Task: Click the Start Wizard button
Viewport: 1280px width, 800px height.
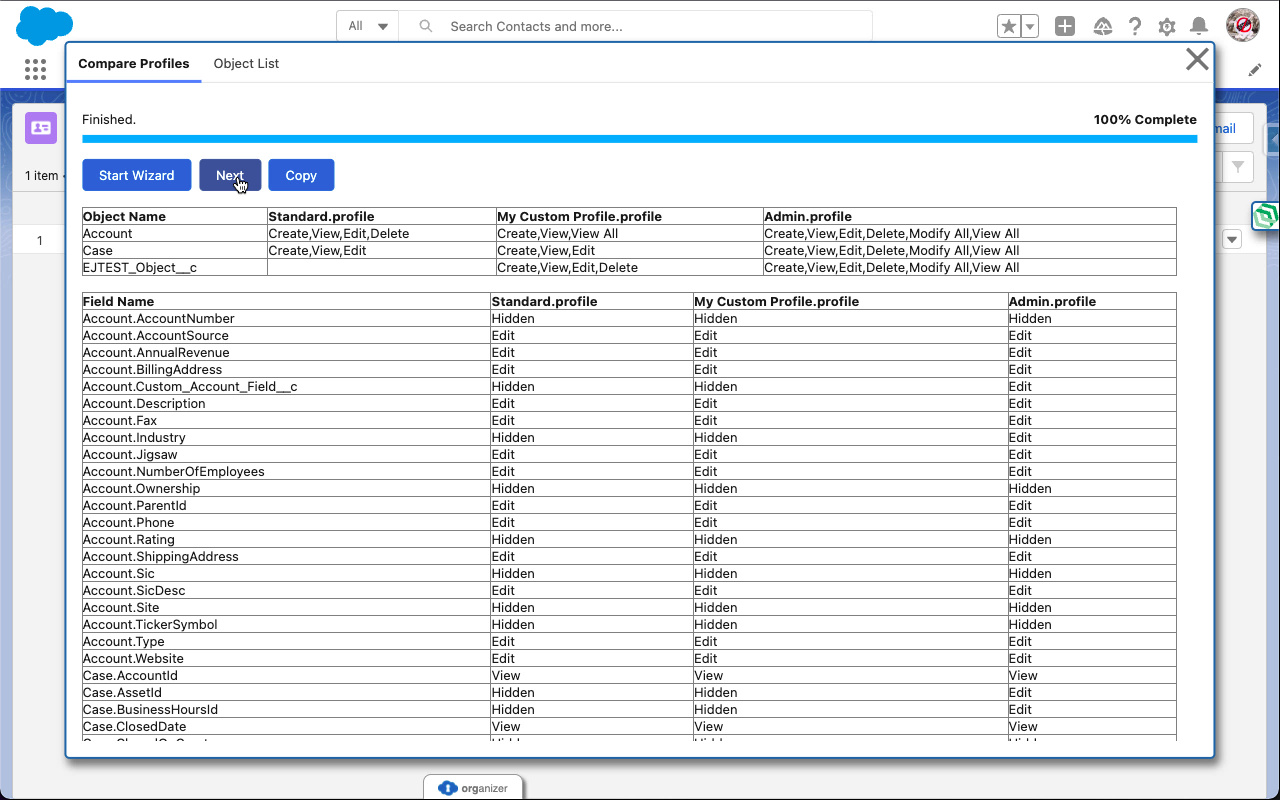Action: 137,175
